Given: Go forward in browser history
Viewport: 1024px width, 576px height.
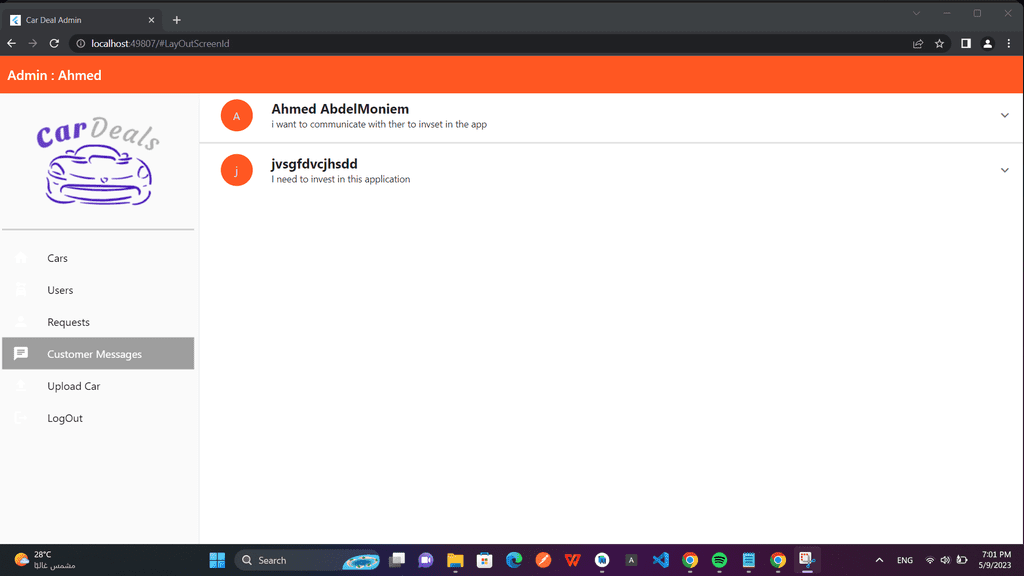Looking at the screenshot, I should (33, 44).
